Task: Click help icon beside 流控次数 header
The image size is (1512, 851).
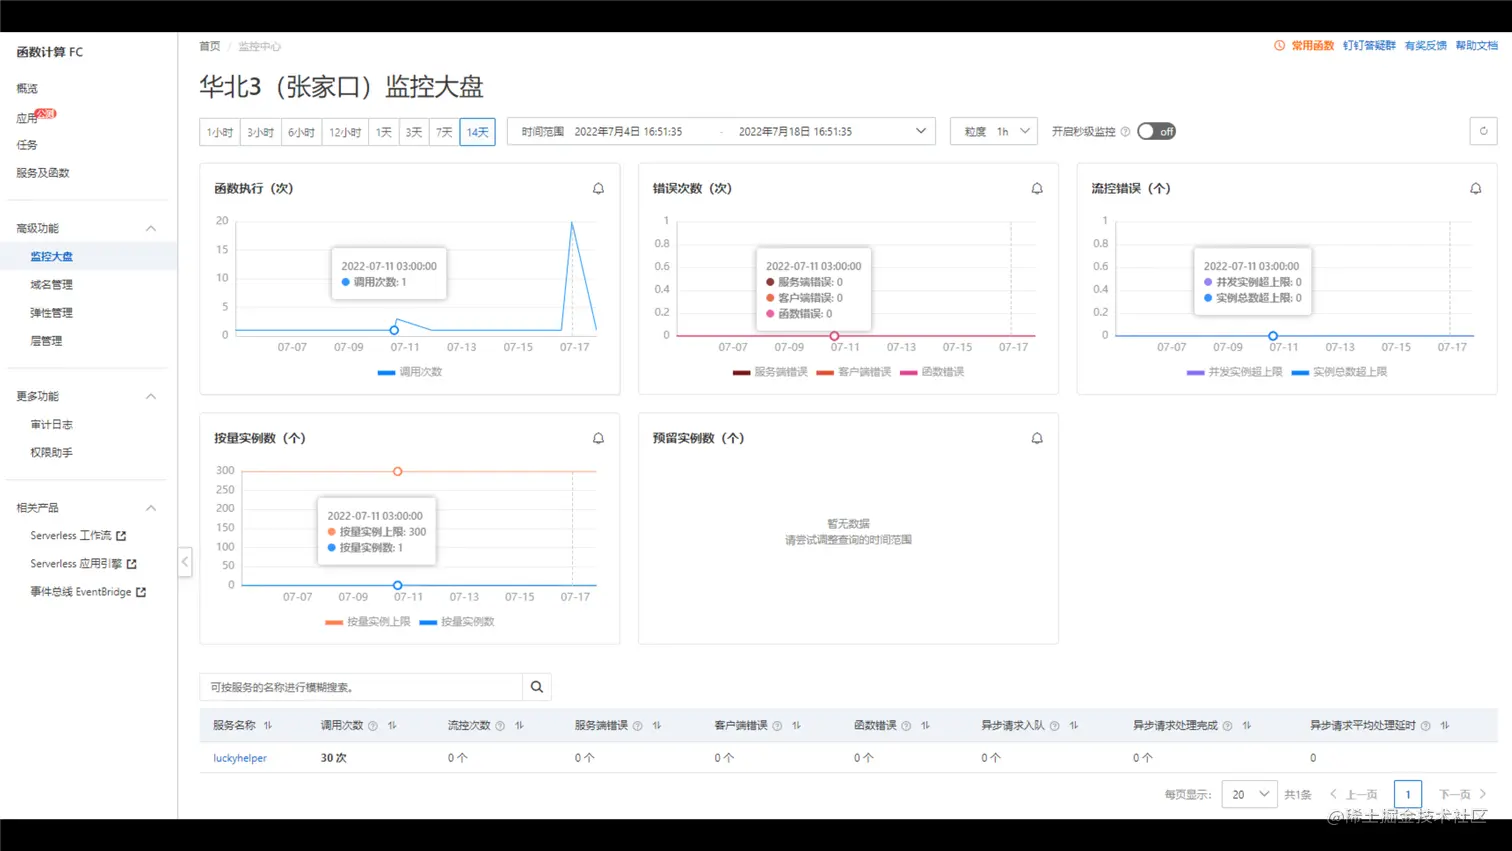Action: click(500, 726)
